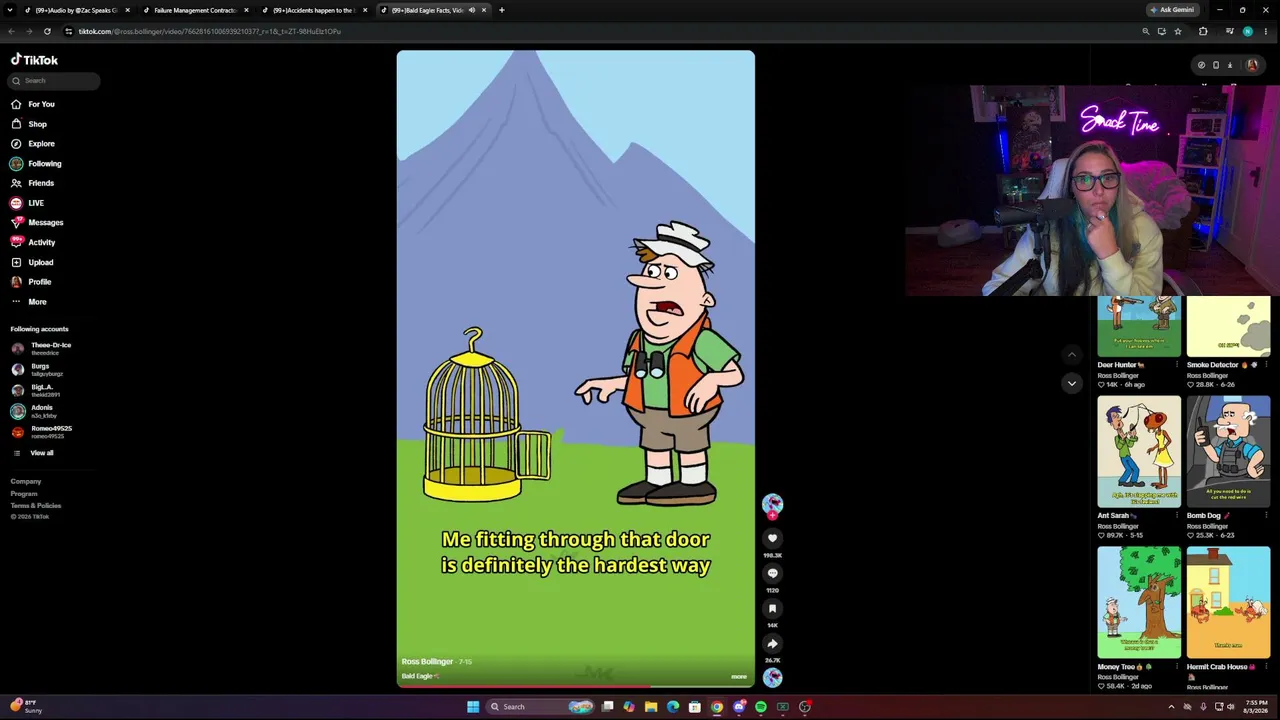Open the Smoke Detector video thumbnail
1280x720 pixels.
pos(1228,326)
